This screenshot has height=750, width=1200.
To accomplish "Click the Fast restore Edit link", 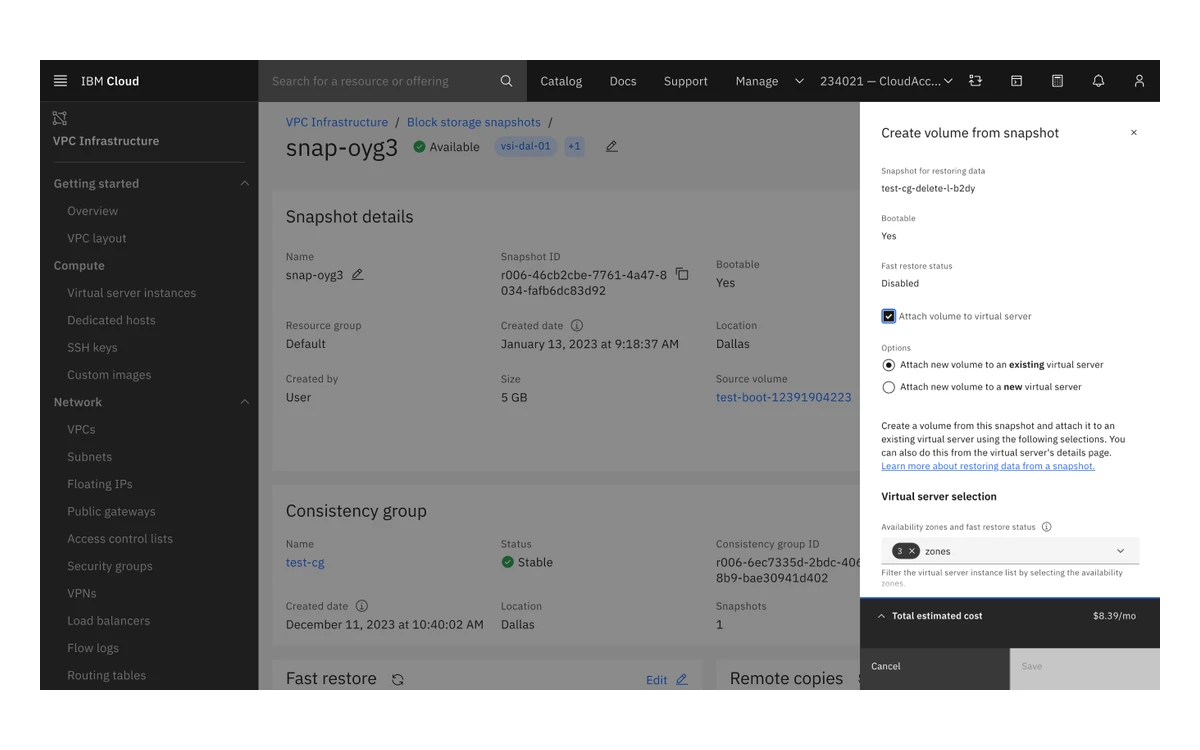I will pos(656,680).
